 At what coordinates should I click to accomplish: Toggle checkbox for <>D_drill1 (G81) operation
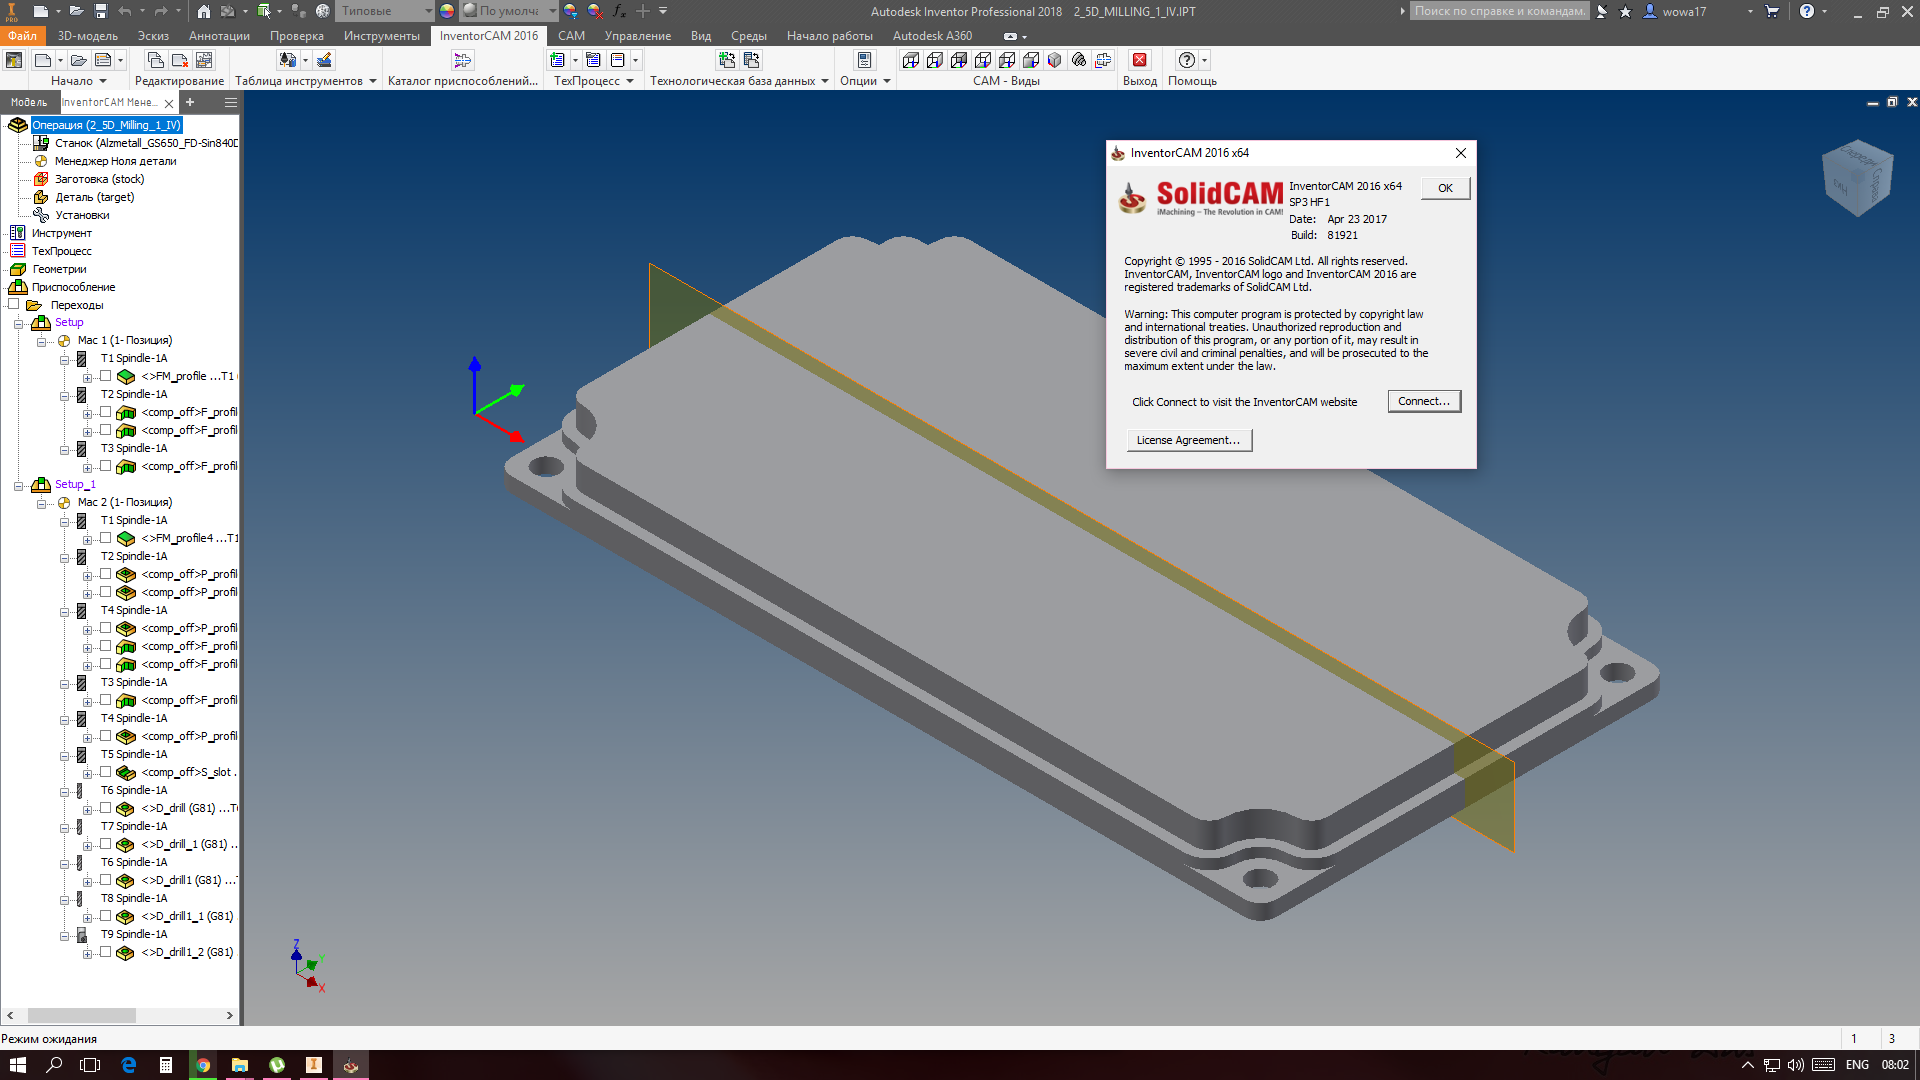pyautogui.click(x=105, y=880)
